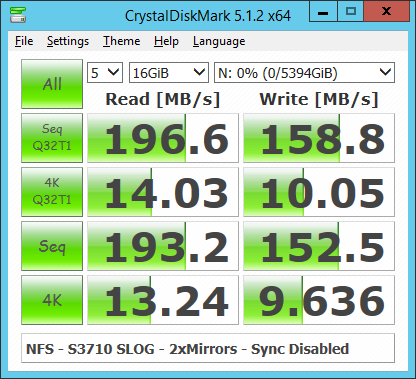Click the 4K Q32T1 write result 10.05
Screen dimensions: 416x379
tap(319, 192)
